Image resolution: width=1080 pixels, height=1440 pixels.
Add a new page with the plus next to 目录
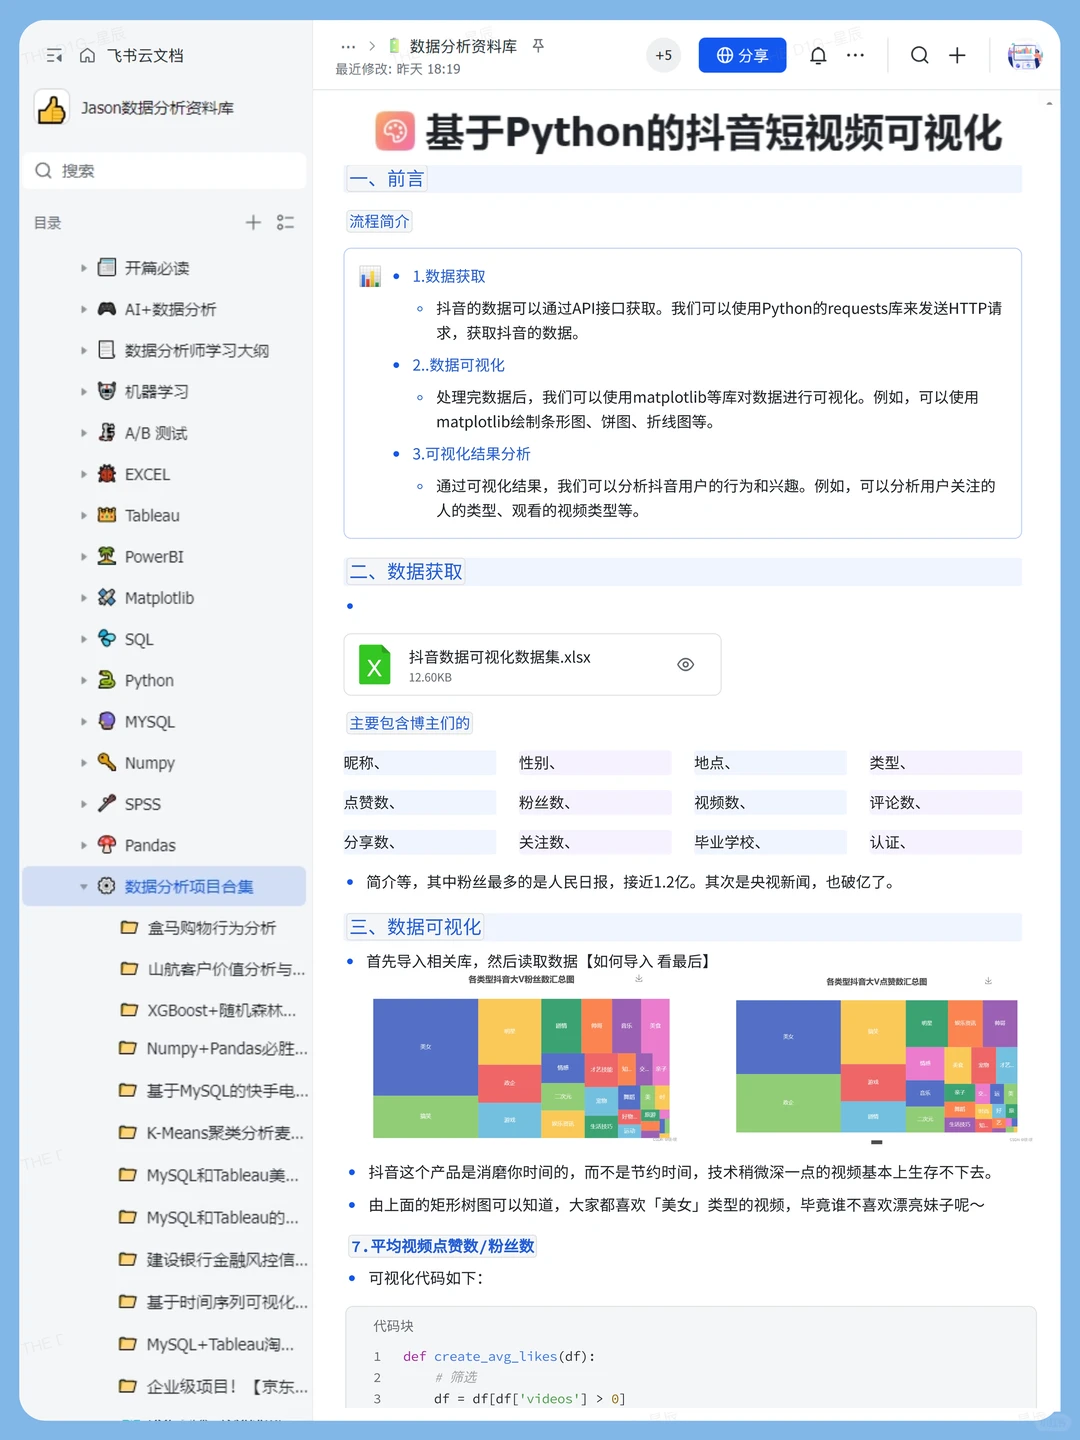[x=253, y=222]
